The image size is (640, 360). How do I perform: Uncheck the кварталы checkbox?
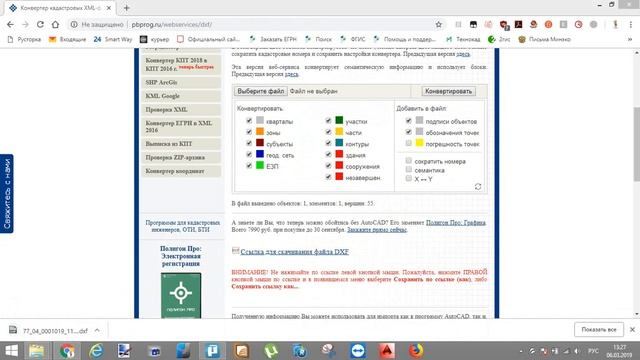click(x=249, y=120)
